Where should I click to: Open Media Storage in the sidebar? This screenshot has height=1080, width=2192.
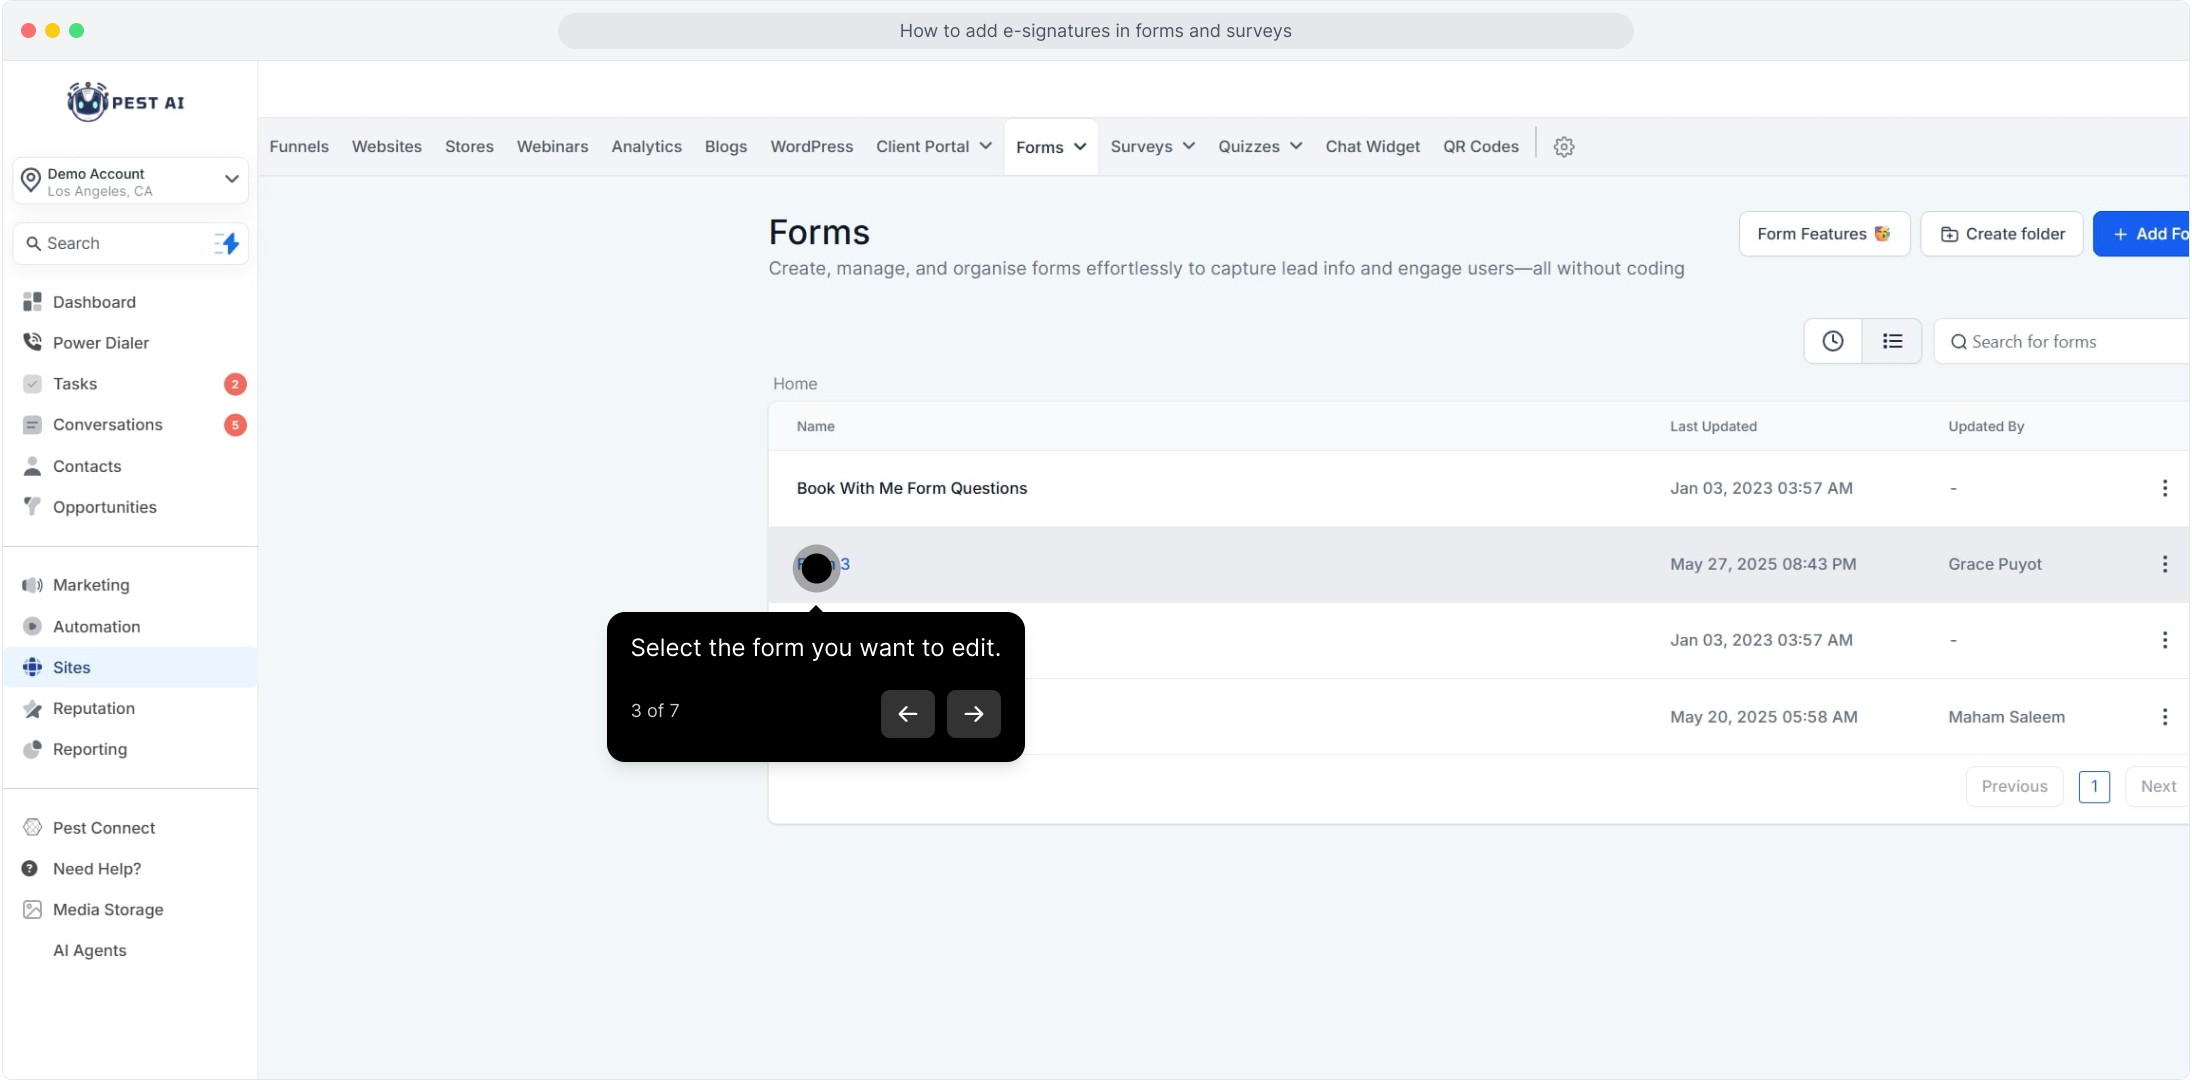[x=108, y=910]
